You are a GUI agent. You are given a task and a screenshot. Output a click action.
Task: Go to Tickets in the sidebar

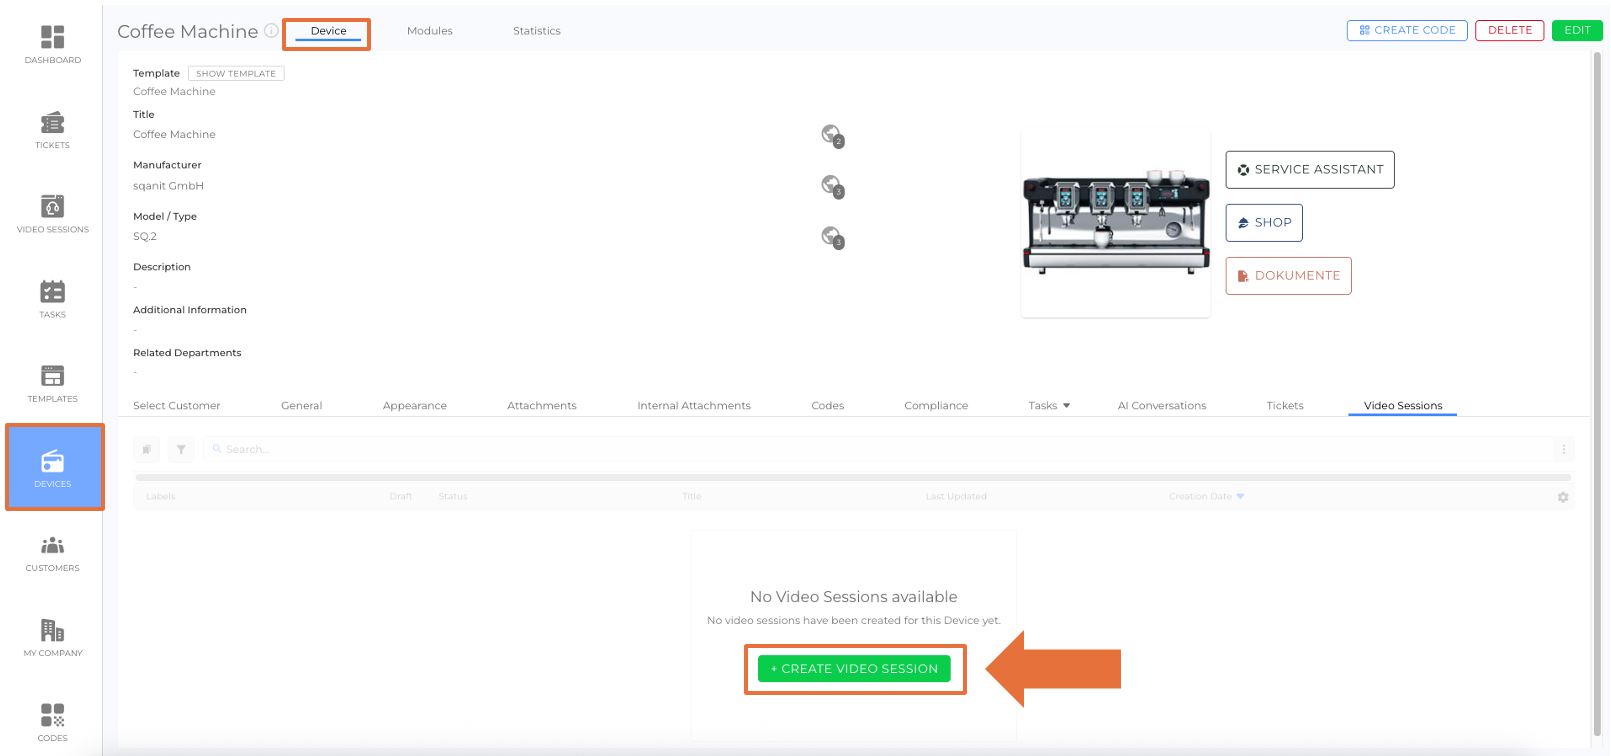52,124
